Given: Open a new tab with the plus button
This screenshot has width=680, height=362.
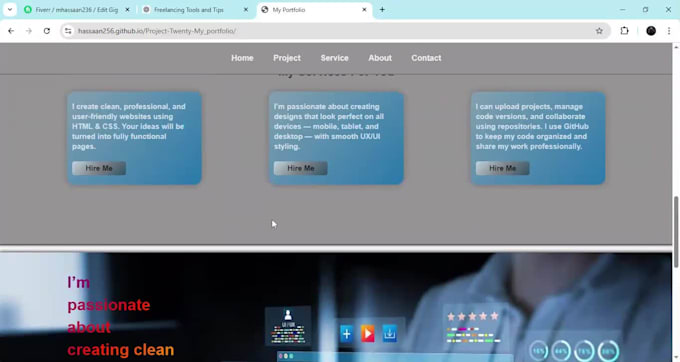Looking at the screenshot, I should coord(382,10).
